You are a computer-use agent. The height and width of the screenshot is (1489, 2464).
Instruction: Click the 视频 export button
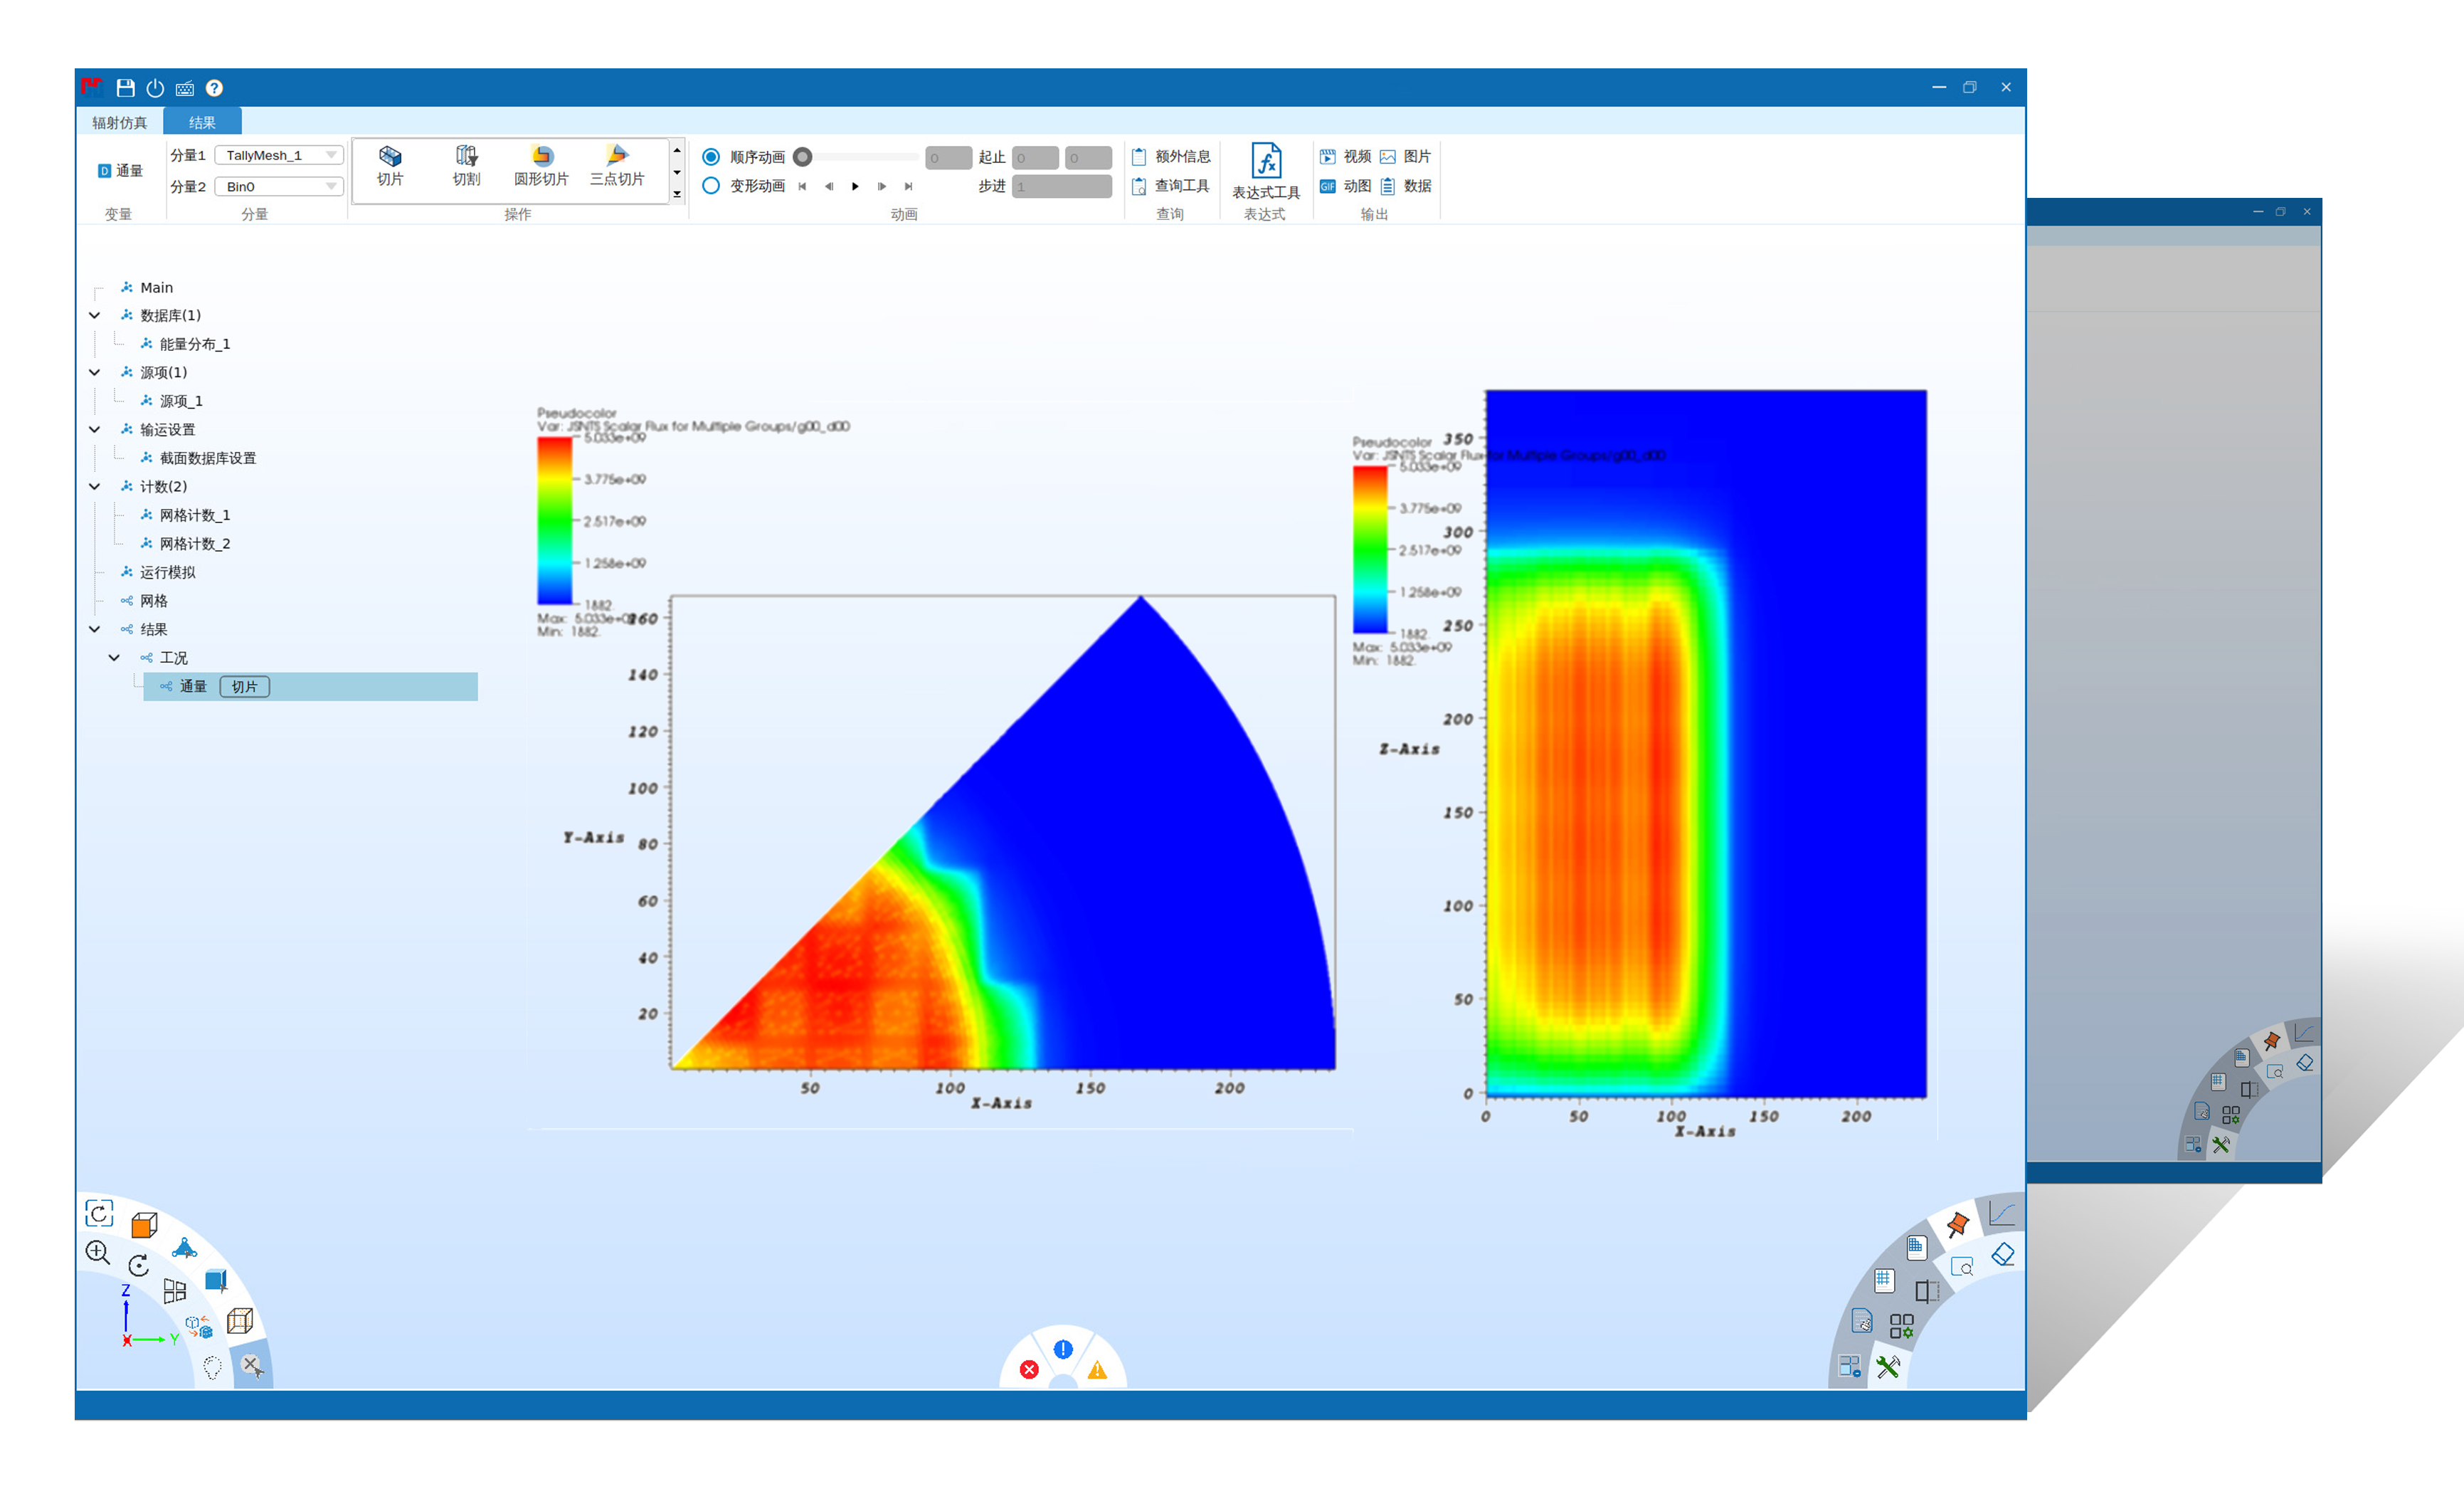coord(1345,157)
